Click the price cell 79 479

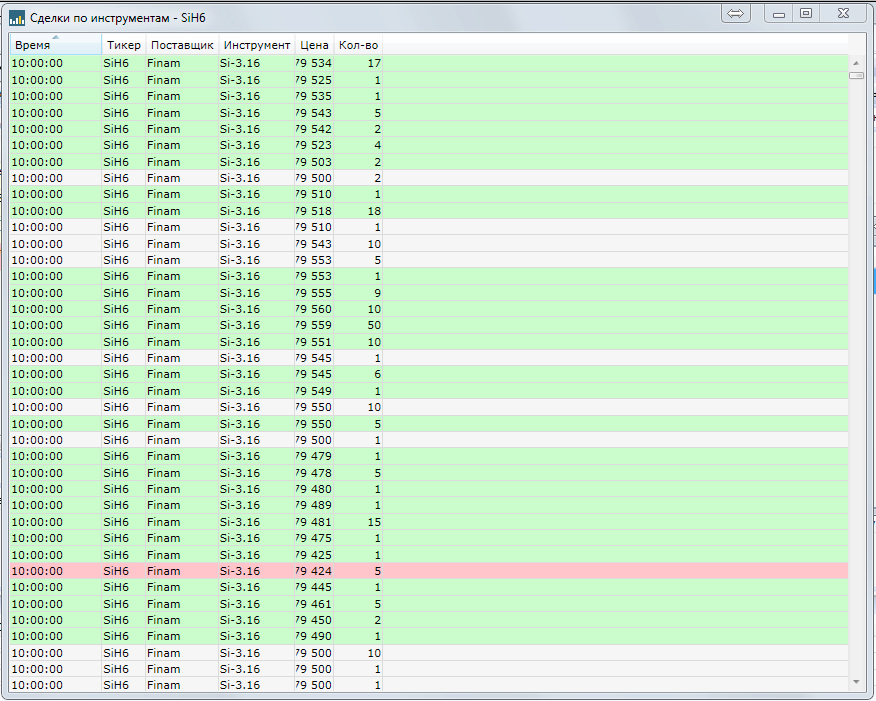click(x=313, y=456)
